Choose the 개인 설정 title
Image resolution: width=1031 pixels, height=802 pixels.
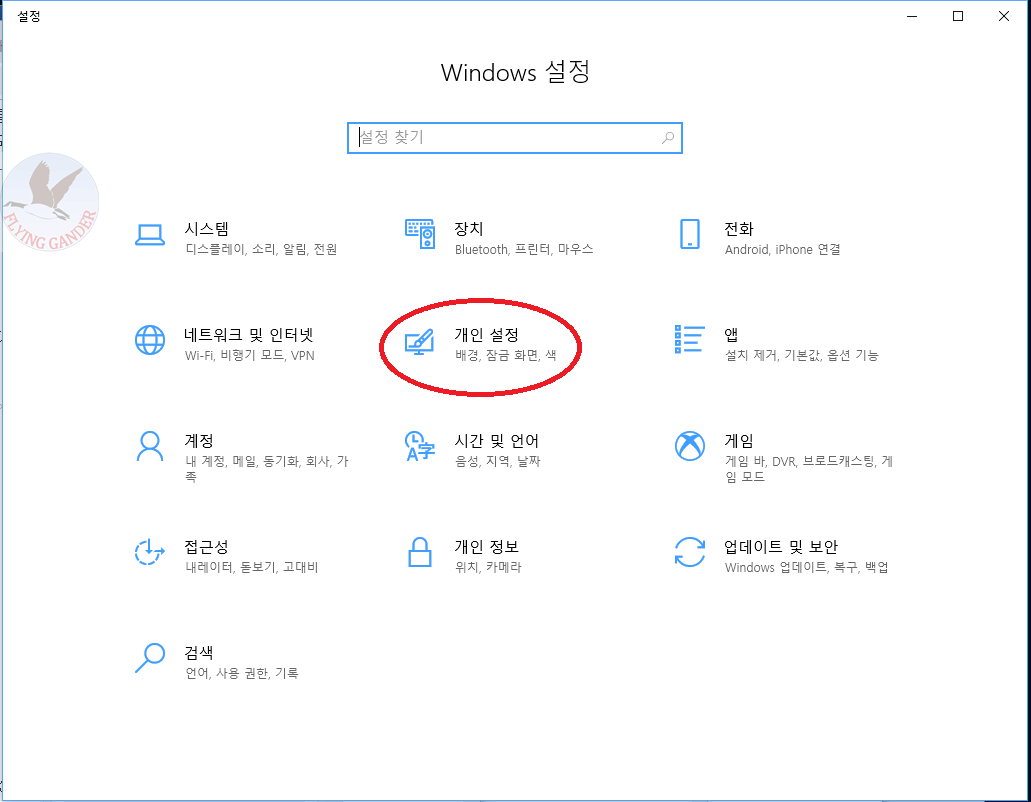487,335
